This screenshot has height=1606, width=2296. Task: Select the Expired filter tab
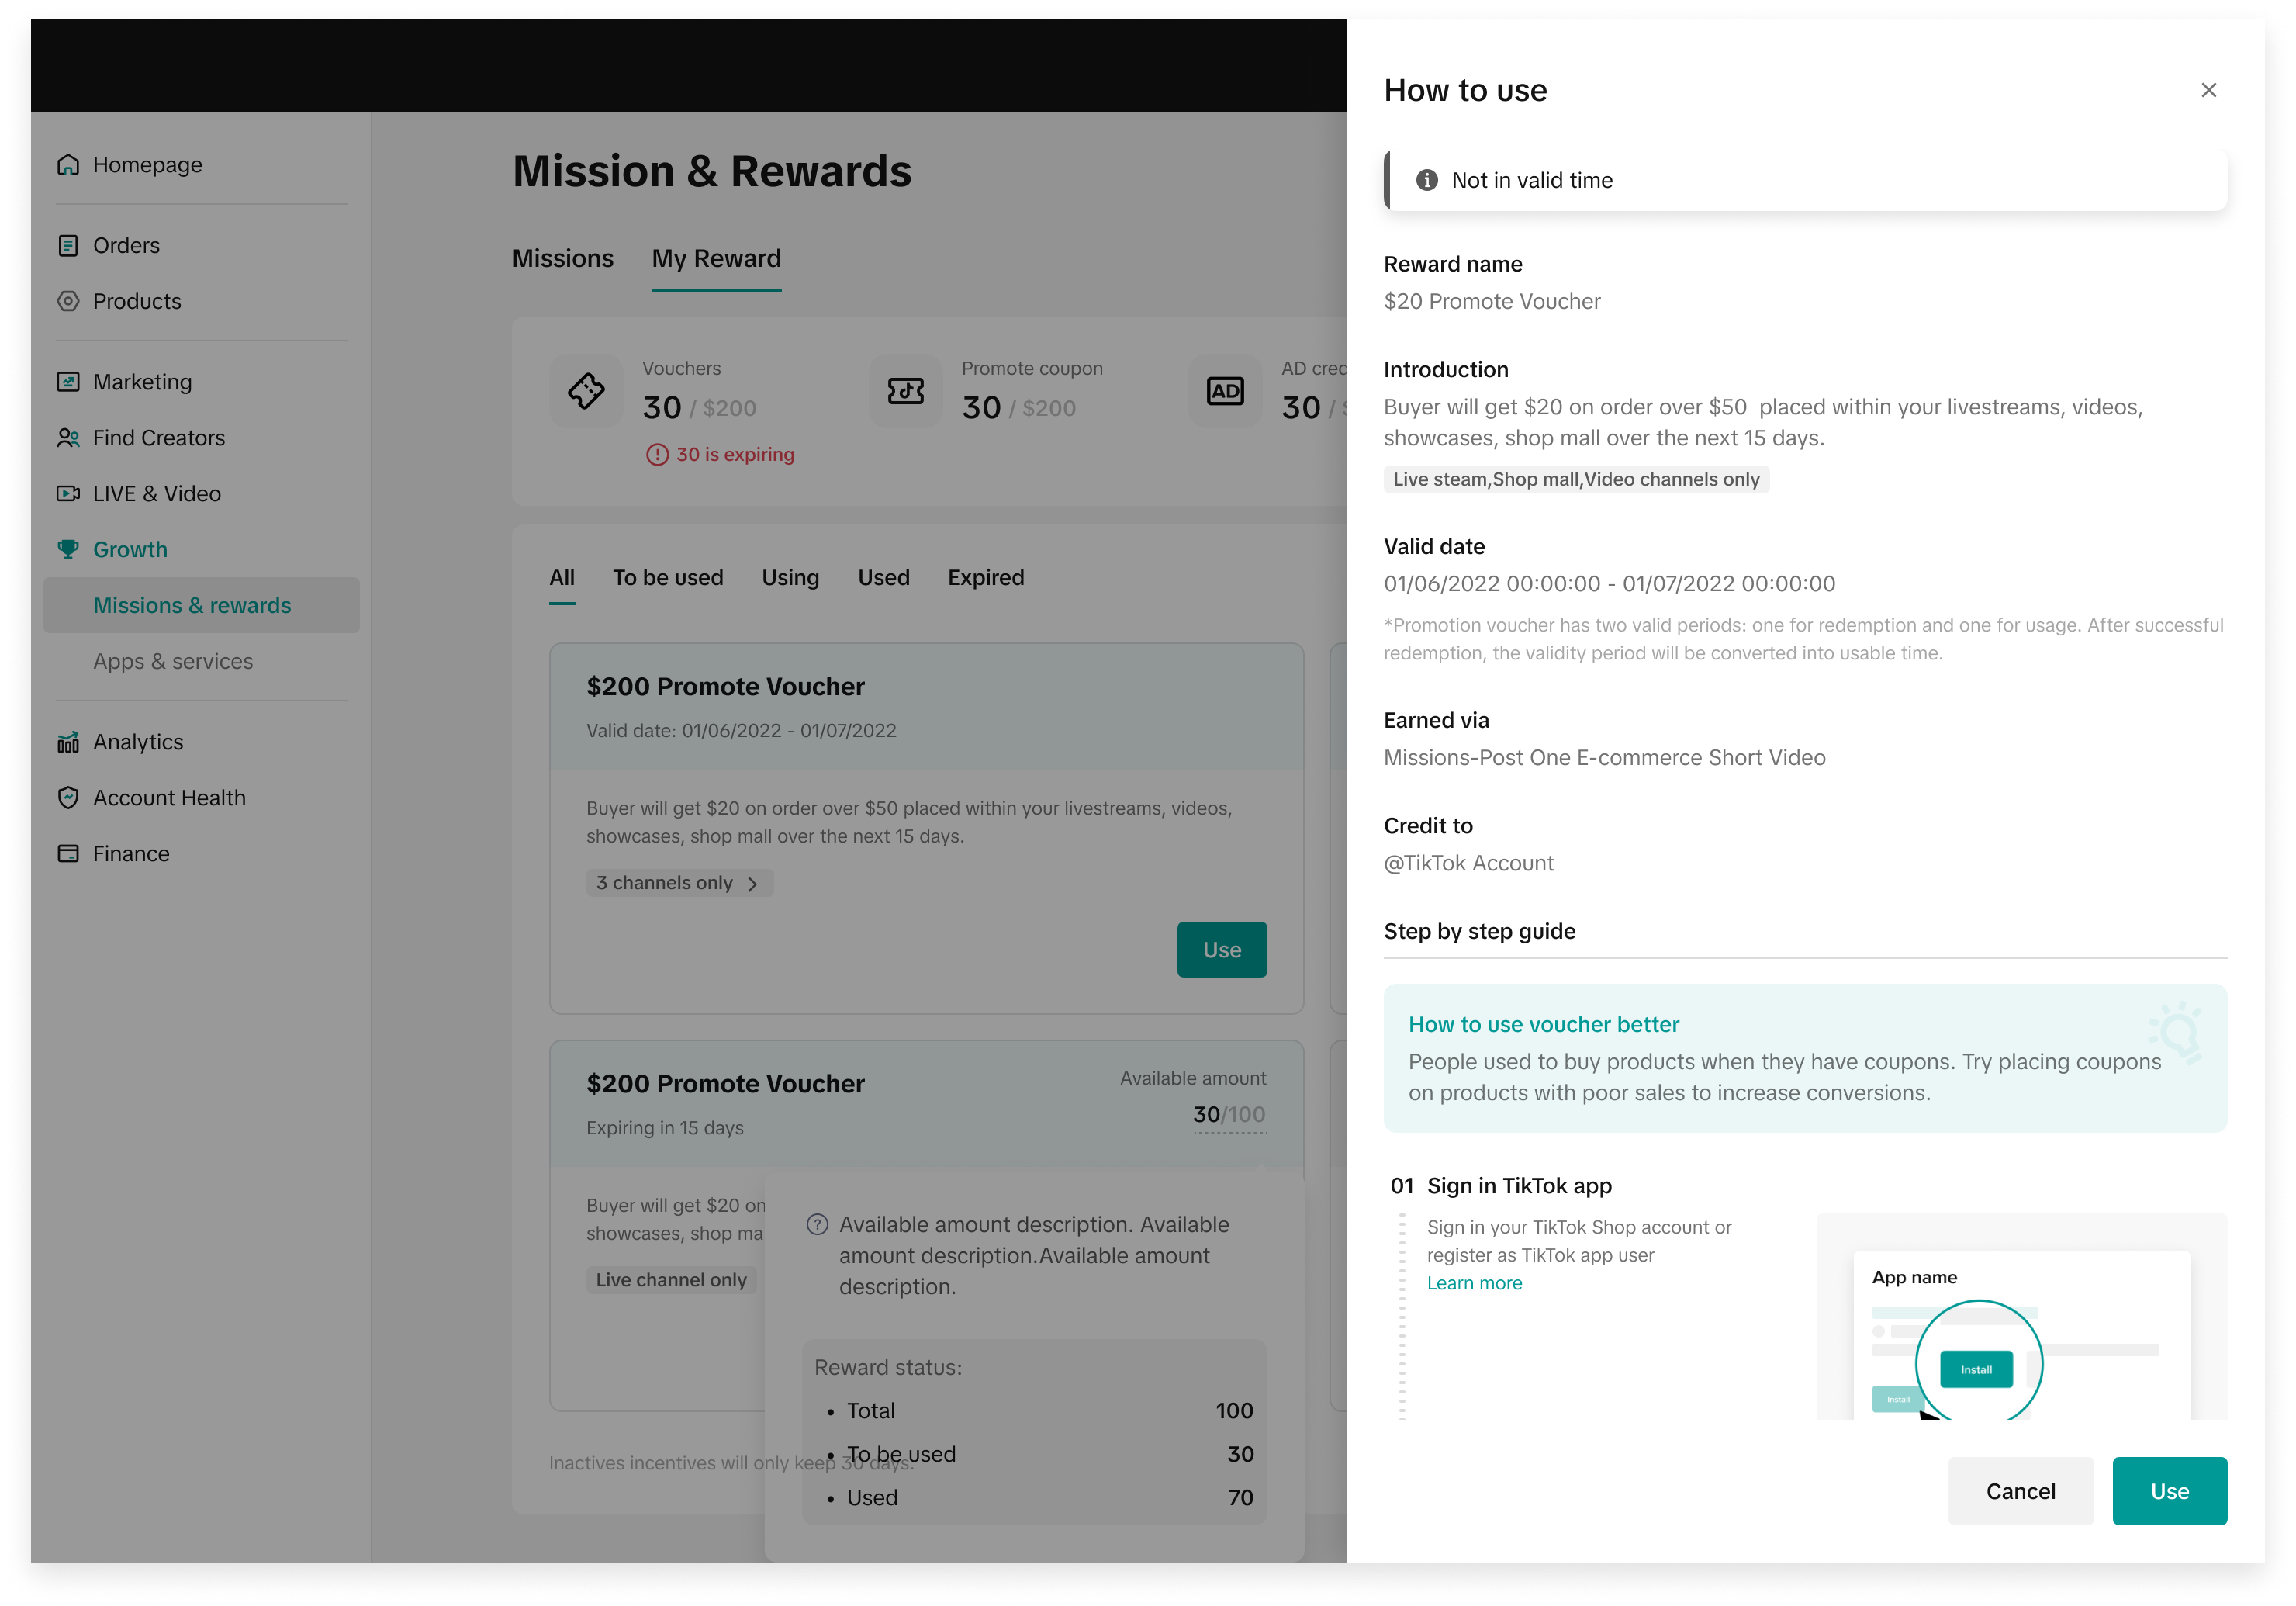pyautogui.click(x=985, y=578)
